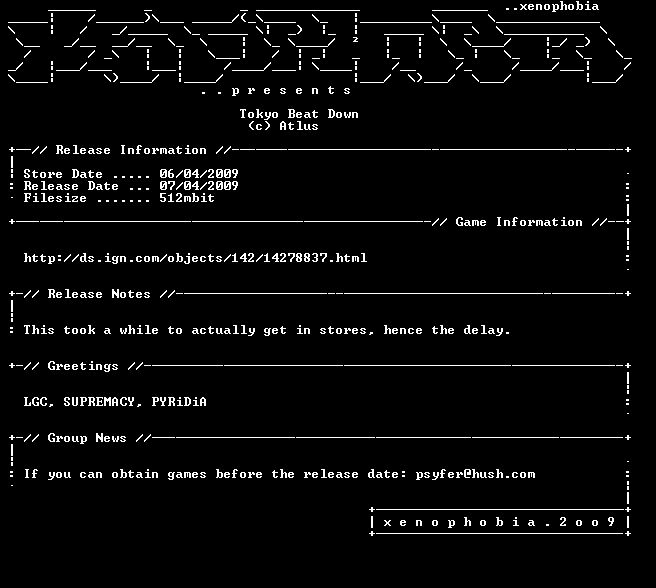Click the 'LGC' greeting name
656x588 pixels.
37,402
